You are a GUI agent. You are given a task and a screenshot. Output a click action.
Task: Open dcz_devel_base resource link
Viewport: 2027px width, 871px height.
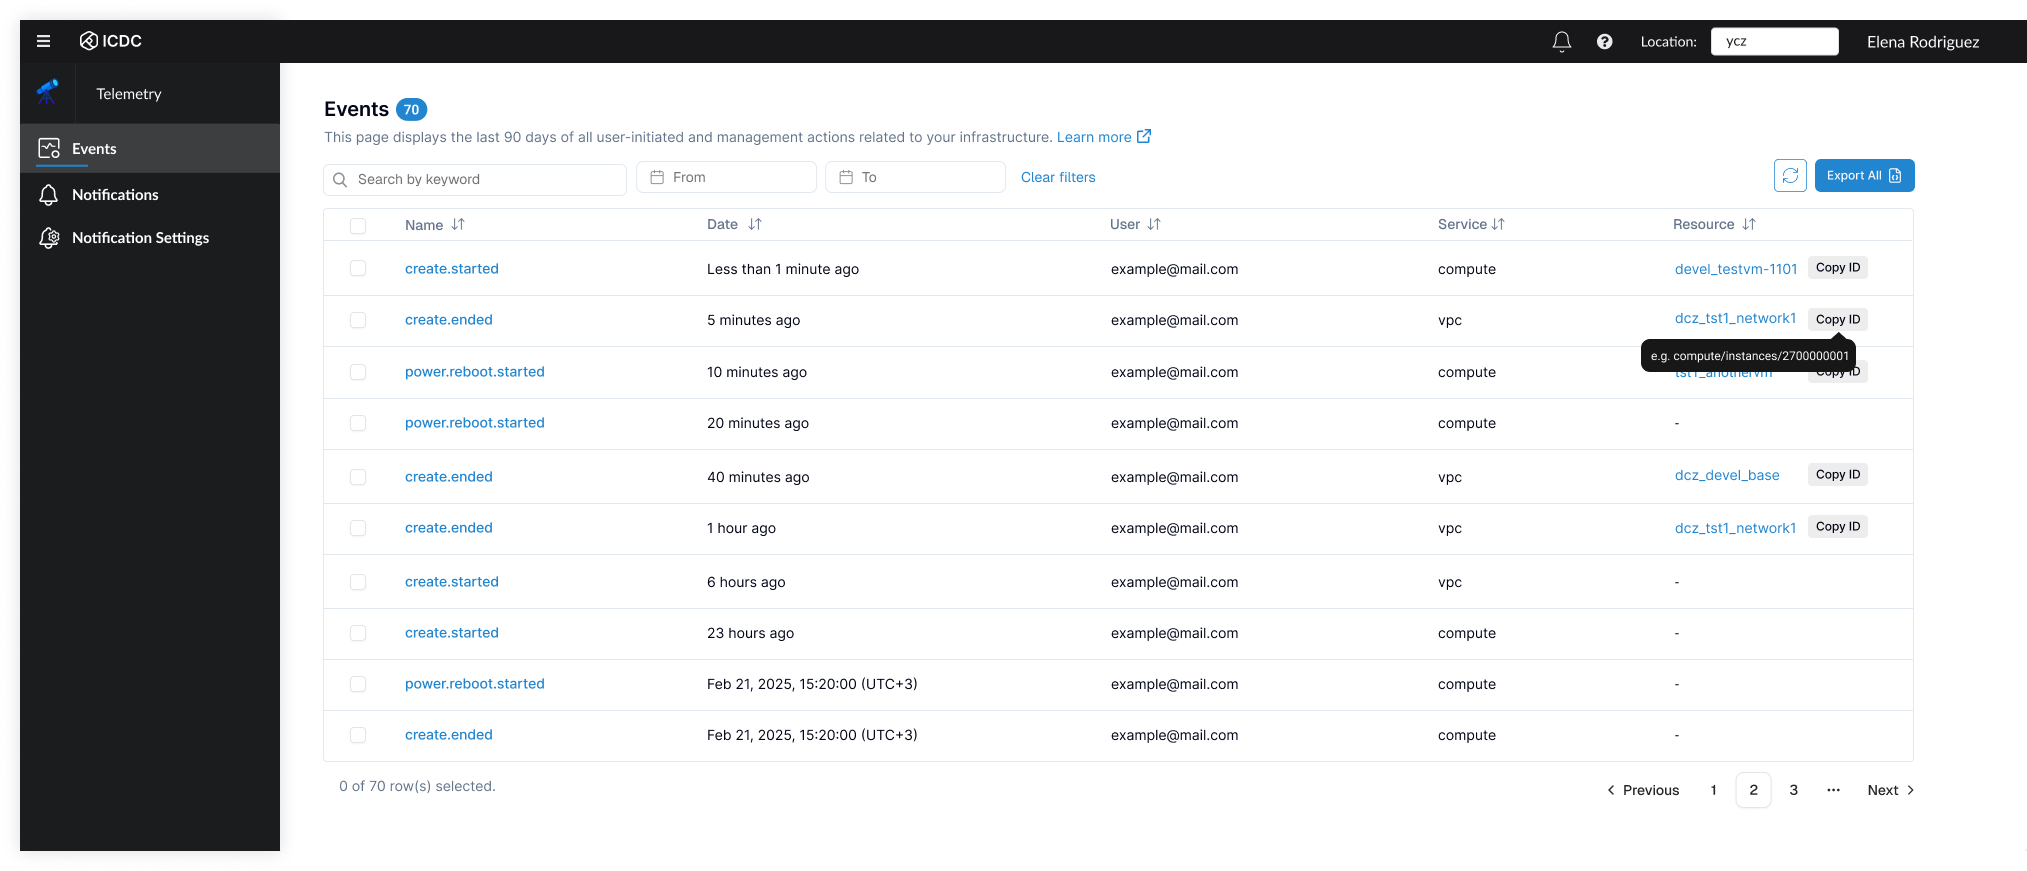[x=1727, y=475]
